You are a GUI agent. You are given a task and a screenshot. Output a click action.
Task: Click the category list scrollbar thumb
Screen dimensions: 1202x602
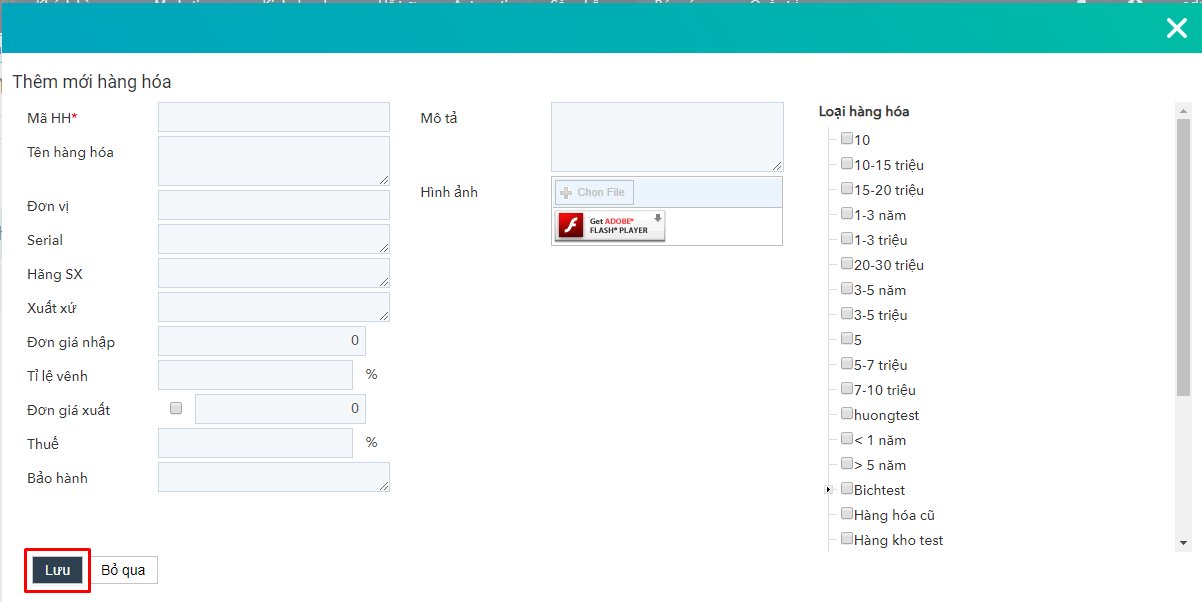(1184, 257)
